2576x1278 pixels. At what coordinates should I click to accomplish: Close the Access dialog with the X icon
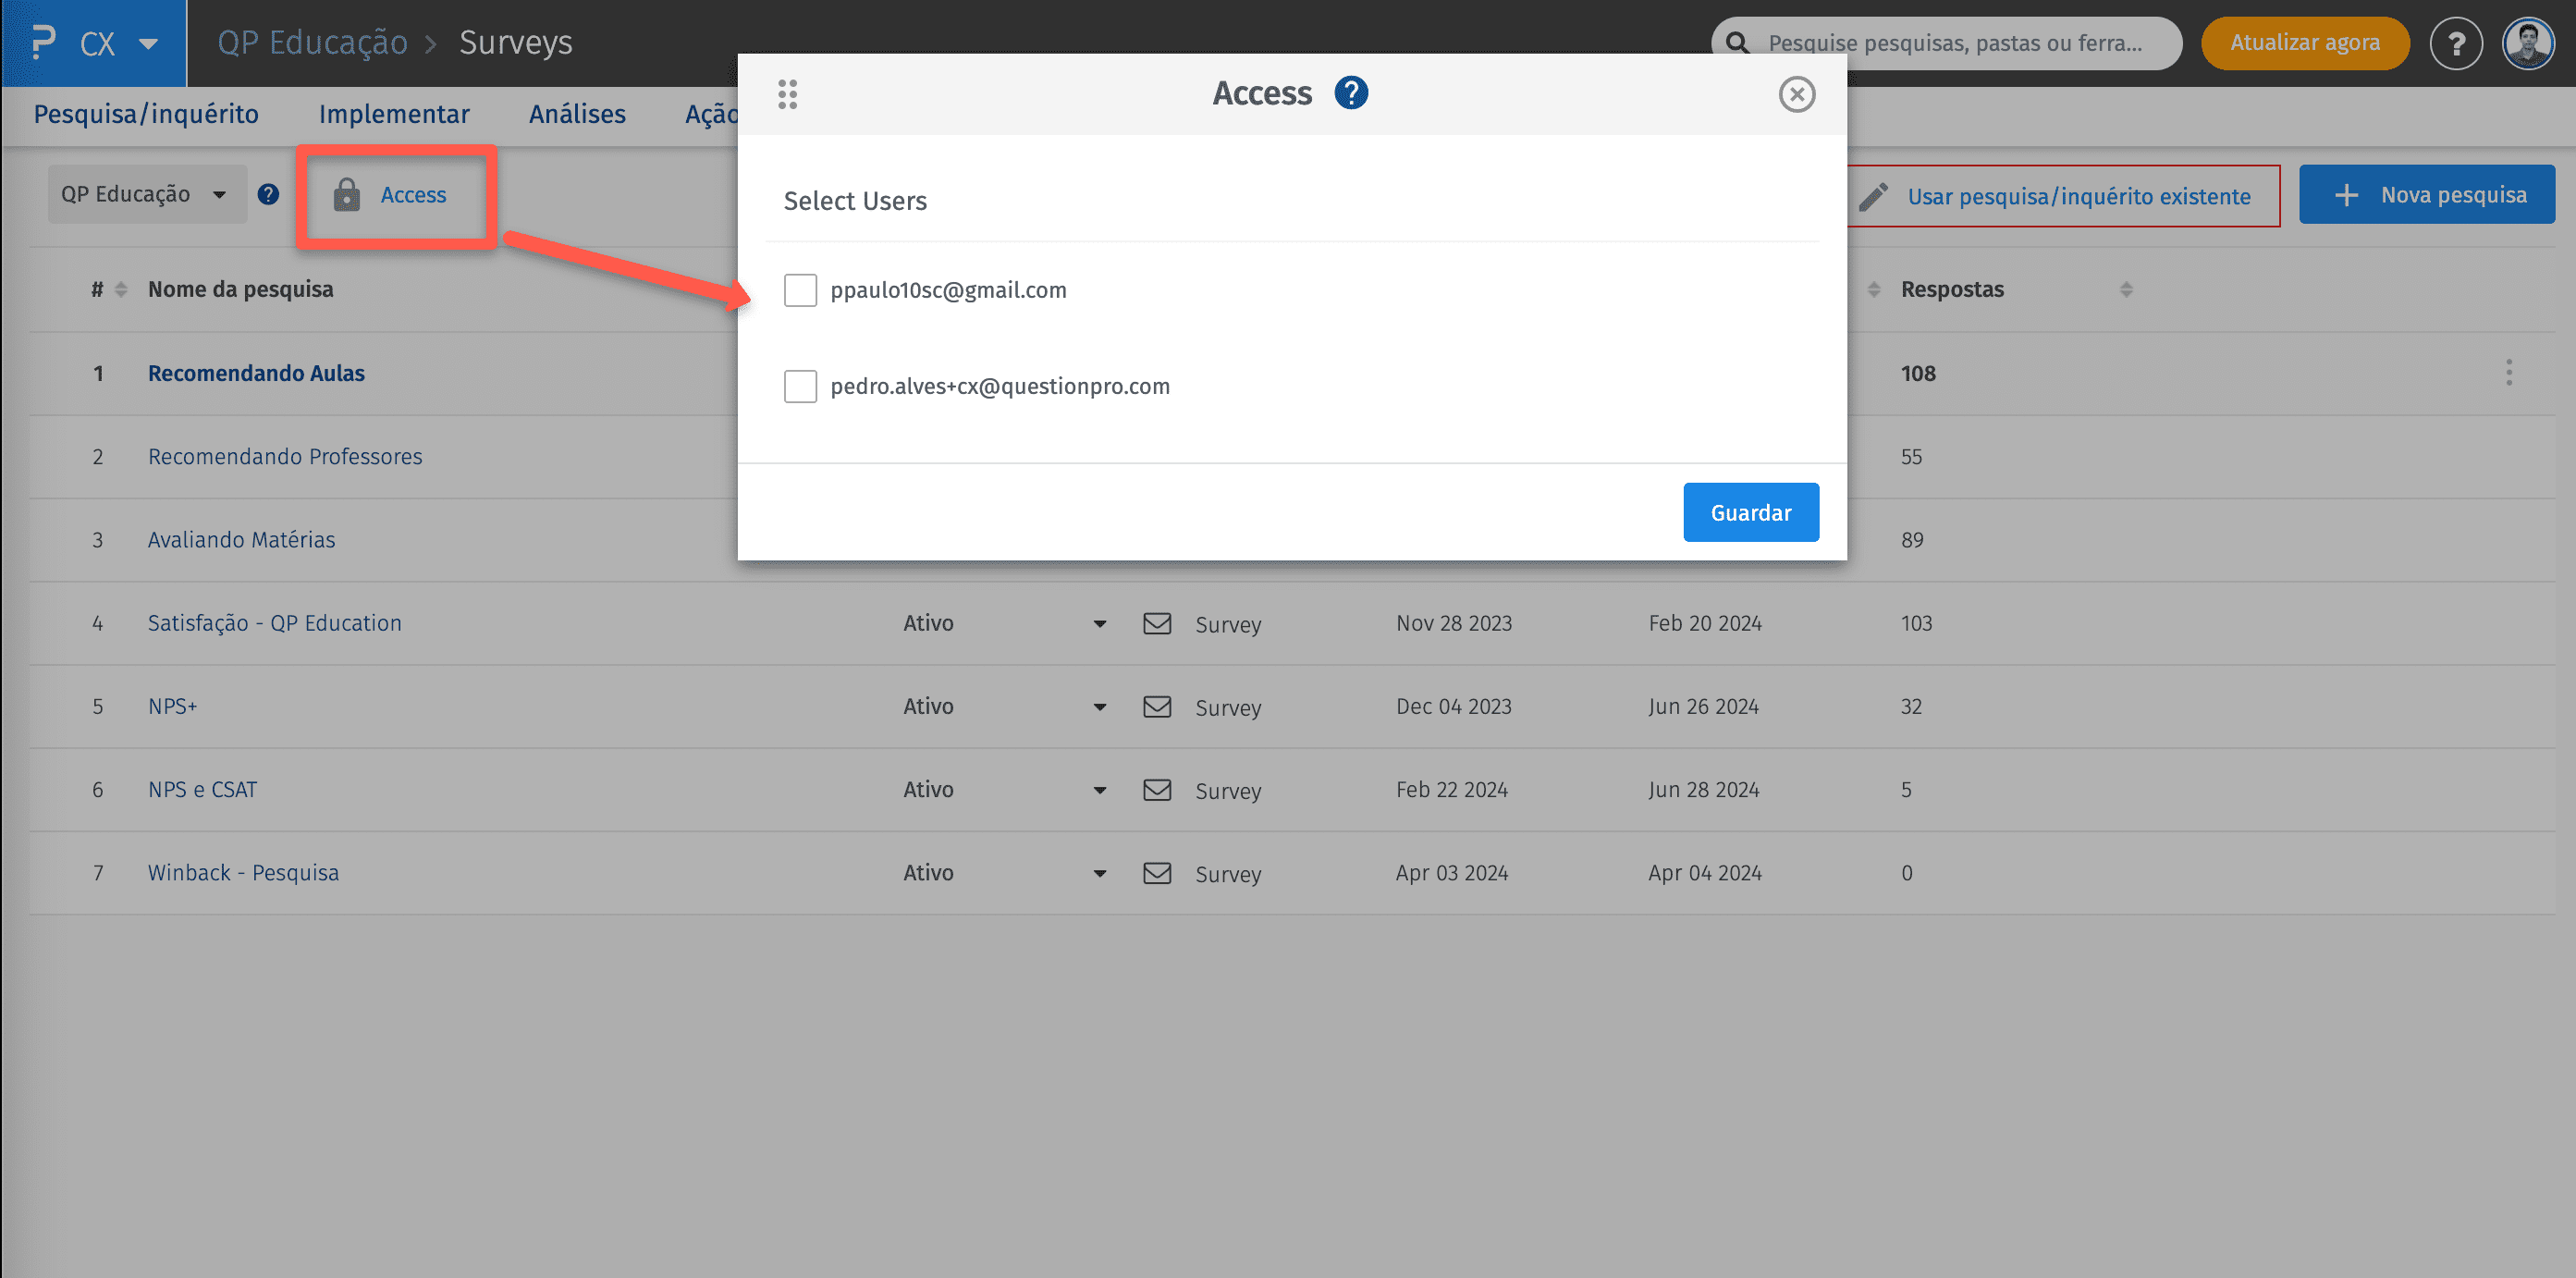pos(1796,94)
